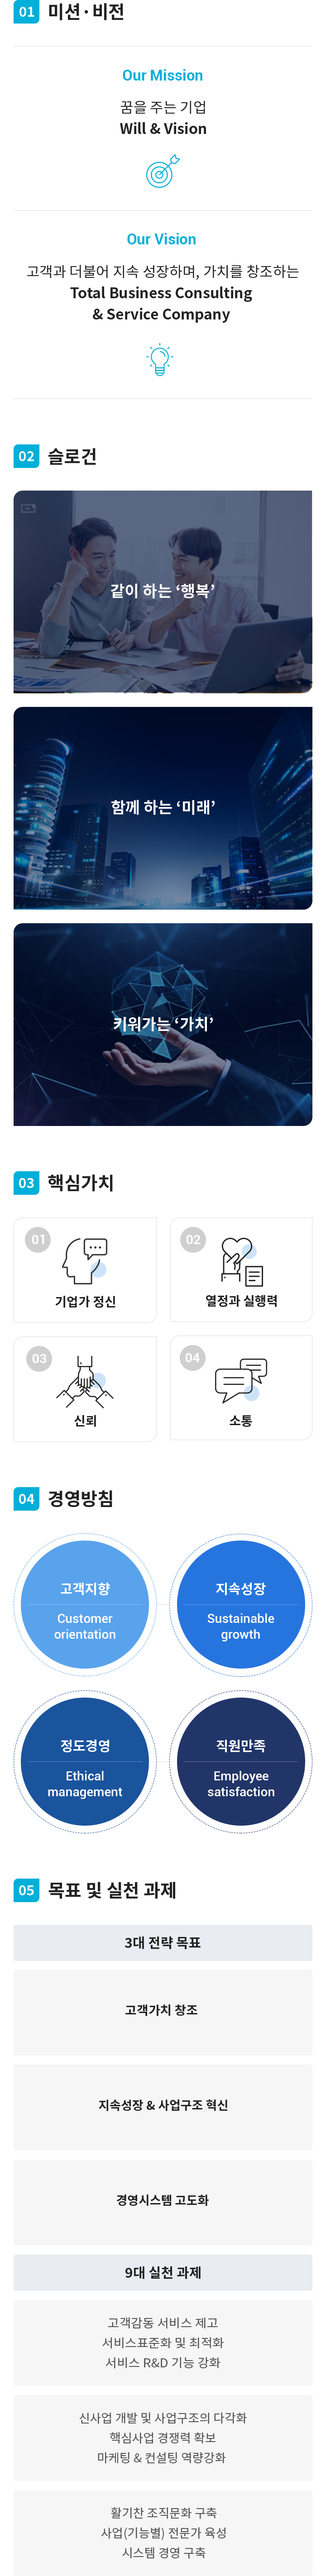Select the Employee satisfaction circle
This screenshot has height=2576, width=326.
click(x=241, y=1761)
